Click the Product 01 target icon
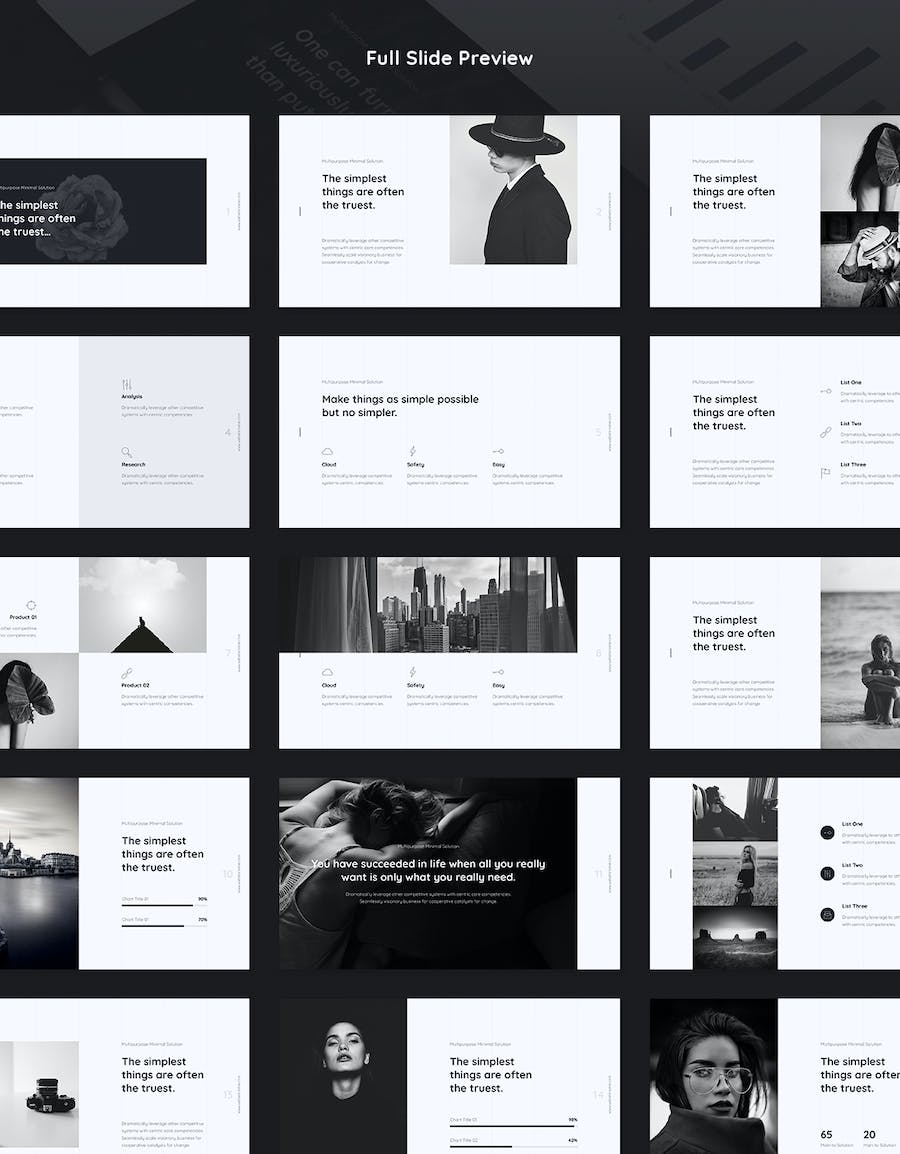 point(31,604)
